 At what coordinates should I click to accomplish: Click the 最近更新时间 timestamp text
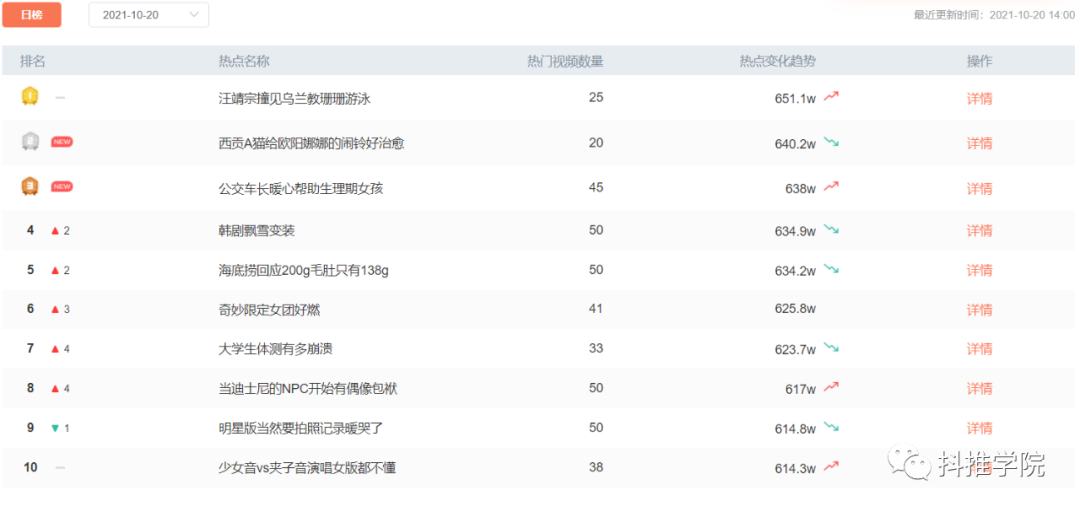coord(994,15)
